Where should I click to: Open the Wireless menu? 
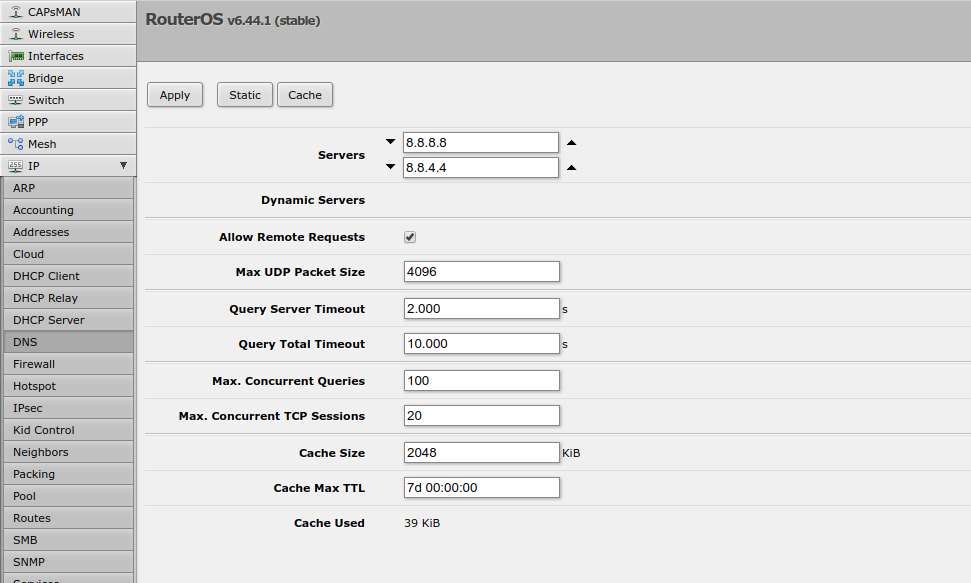click(68, 34)
